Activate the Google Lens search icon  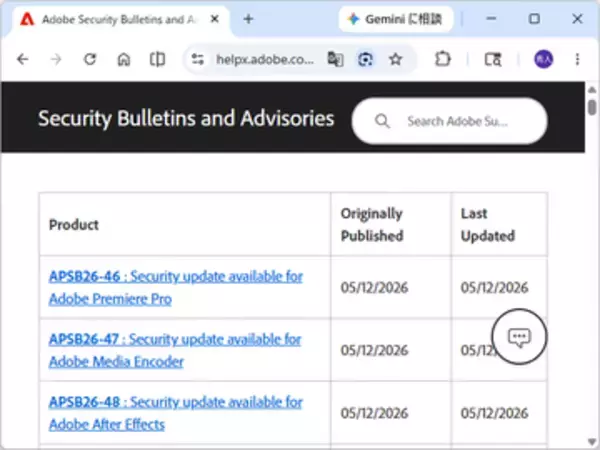(x=365, y=59)
